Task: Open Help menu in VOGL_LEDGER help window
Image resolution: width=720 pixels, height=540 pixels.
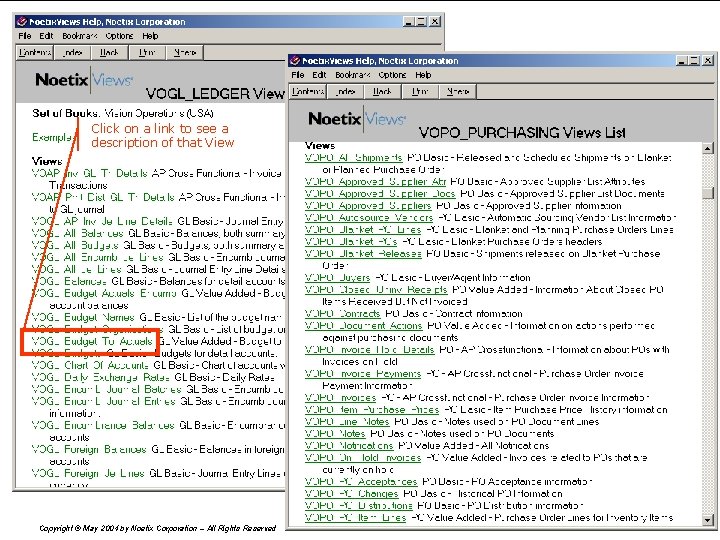Action: click(150, 36)
